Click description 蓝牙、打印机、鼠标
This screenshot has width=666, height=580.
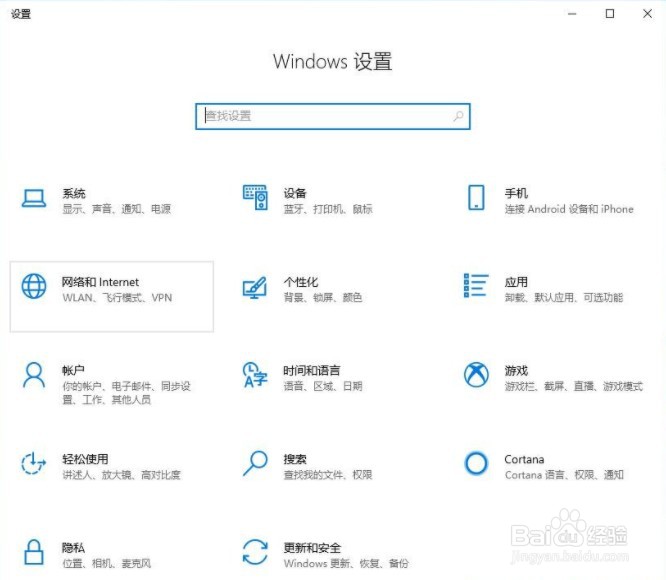click(328, 209)
